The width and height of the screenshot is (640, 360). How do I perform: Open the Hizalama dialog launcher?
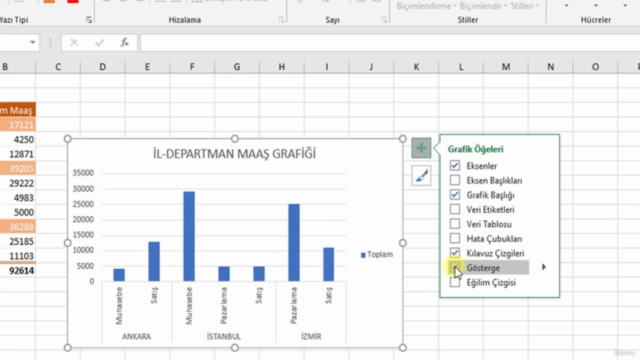click(x=281, y=20)
